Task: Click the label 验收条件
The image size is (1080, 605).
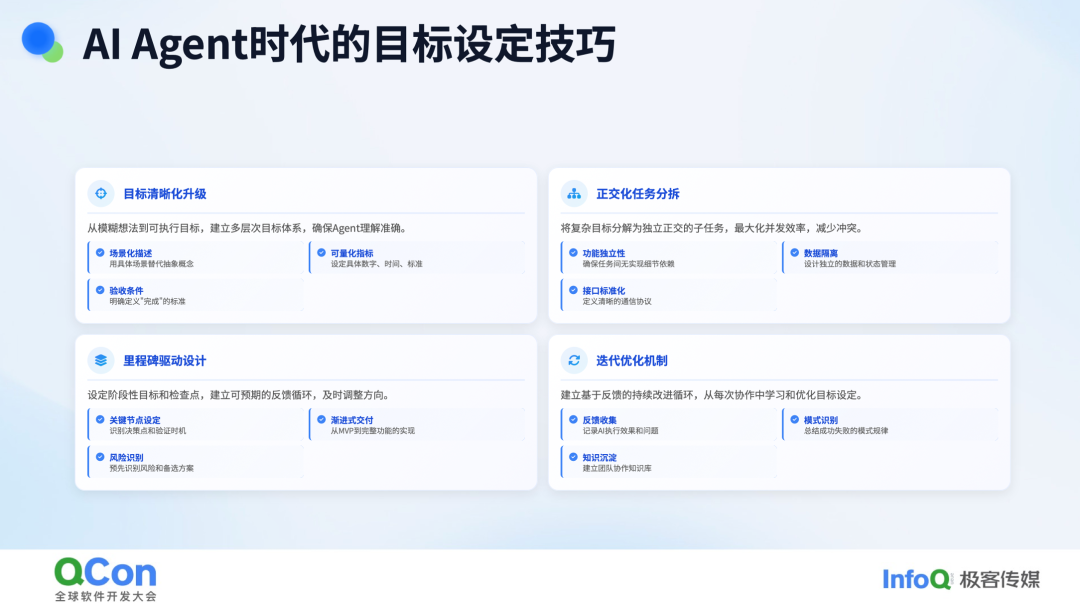Action: 127,290
